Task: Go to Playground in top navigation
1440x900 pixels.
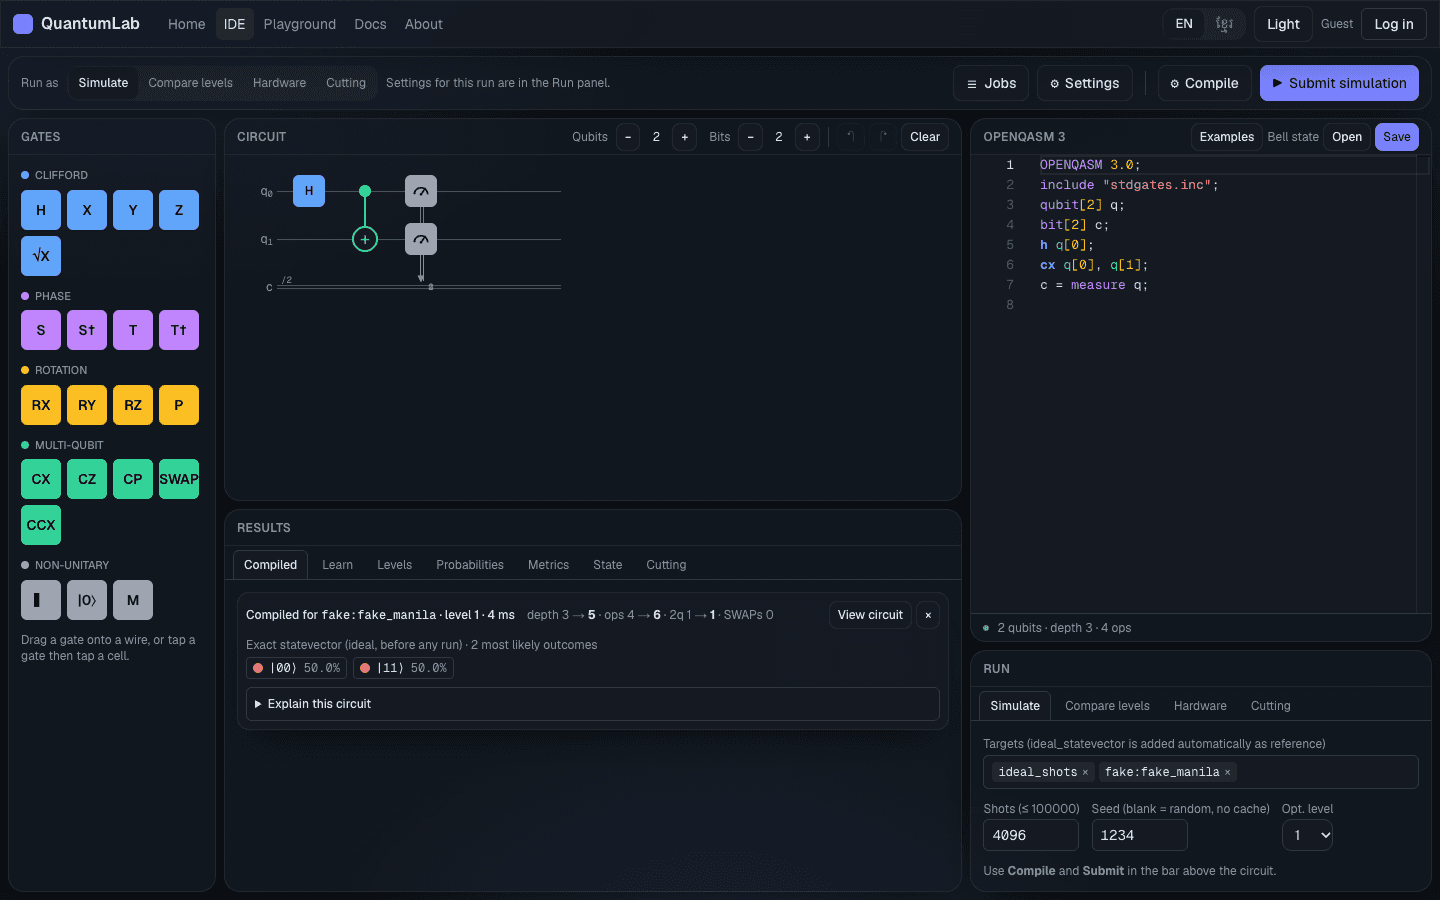Action: coord(300,24)
